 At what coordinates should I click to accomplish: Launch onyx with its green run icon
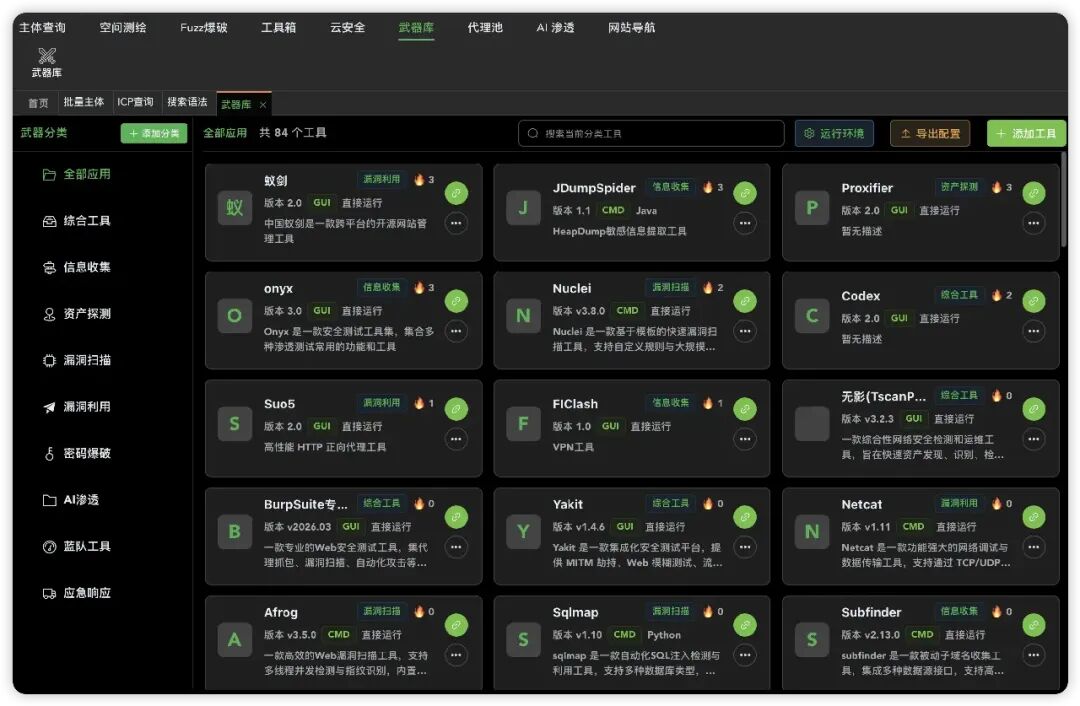coord(456,301)
